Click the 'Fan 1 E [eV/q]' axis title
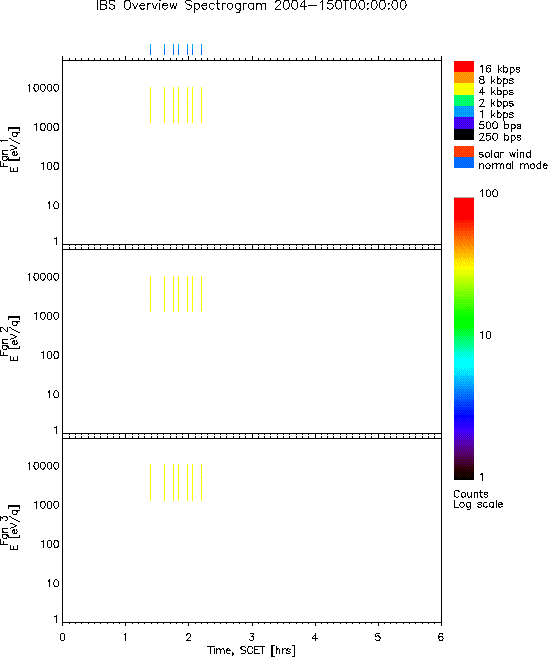 9,150
